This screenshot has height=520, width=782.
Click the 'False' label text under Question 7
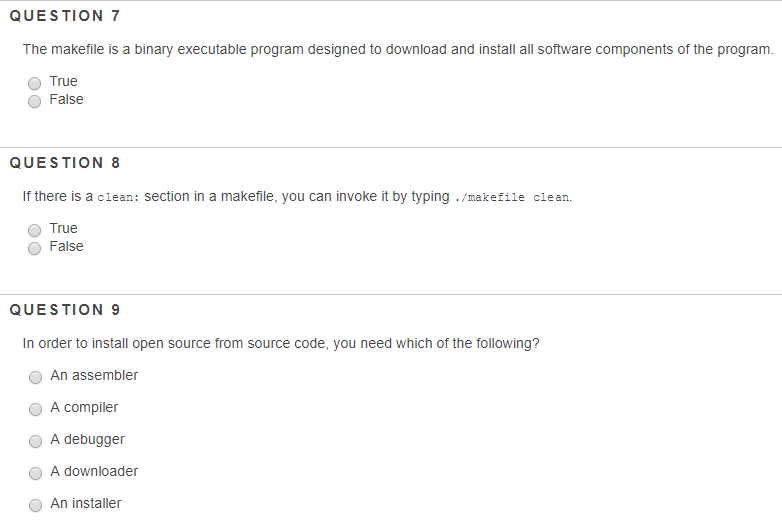(x=66, y=99)
